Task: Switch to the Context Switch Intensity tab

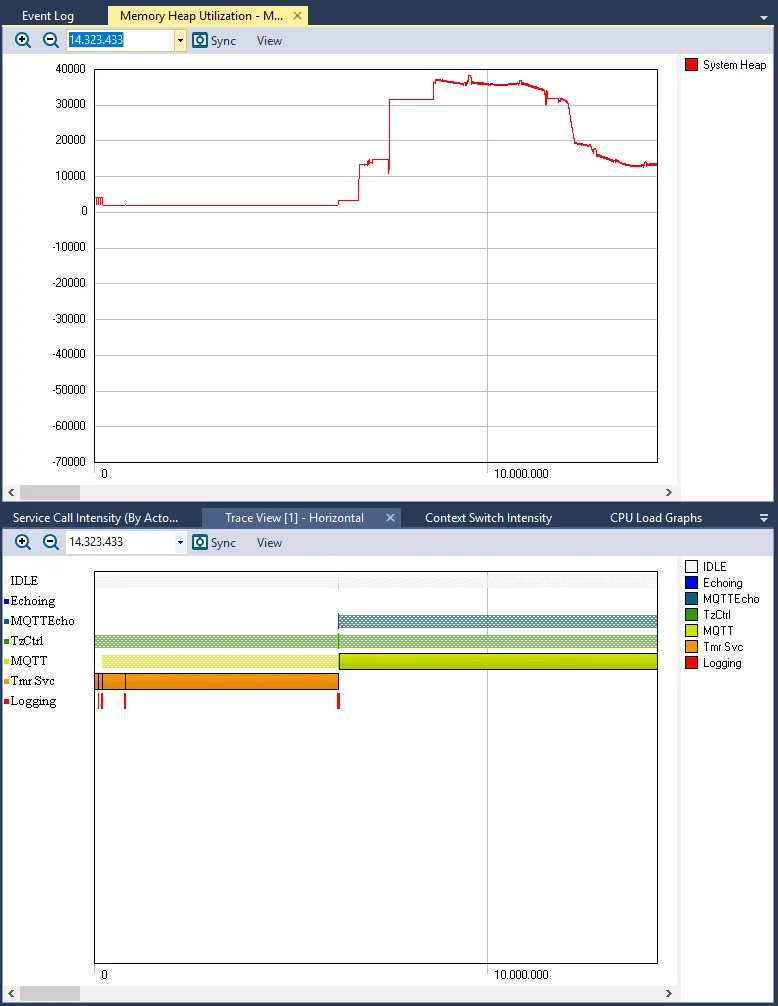Action: coord(488,518)
